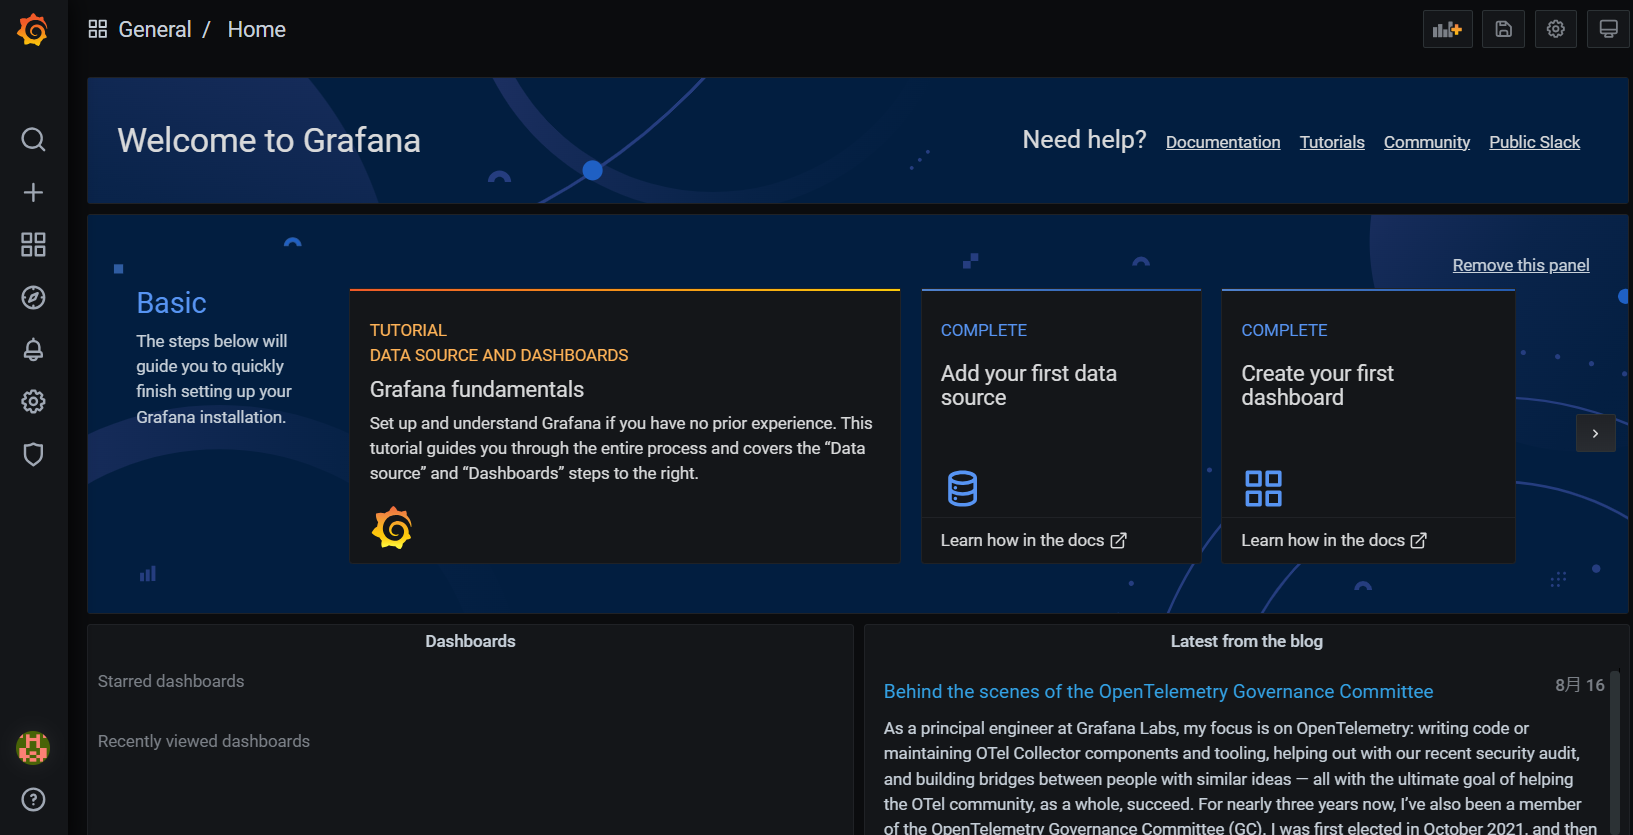Open the Explore compass icon

(33, 297)
